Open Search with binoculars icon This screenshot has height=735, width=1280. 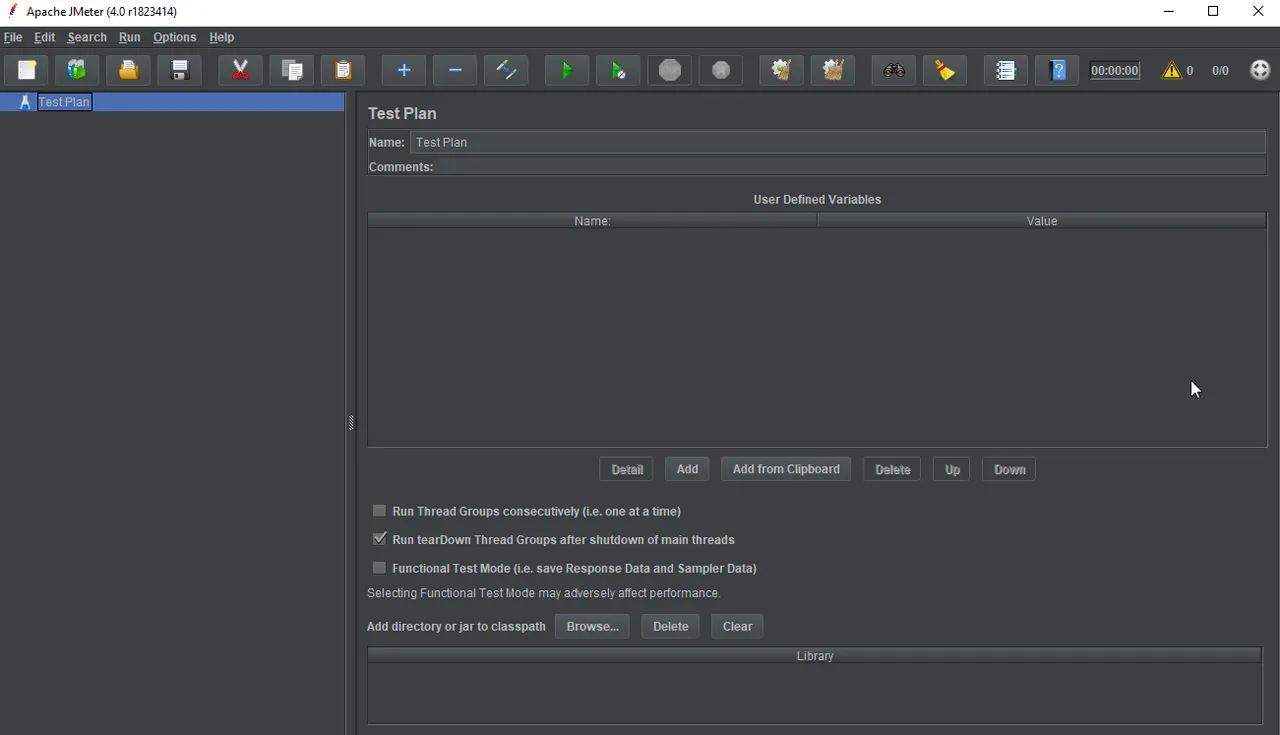[x=894, y=70]
